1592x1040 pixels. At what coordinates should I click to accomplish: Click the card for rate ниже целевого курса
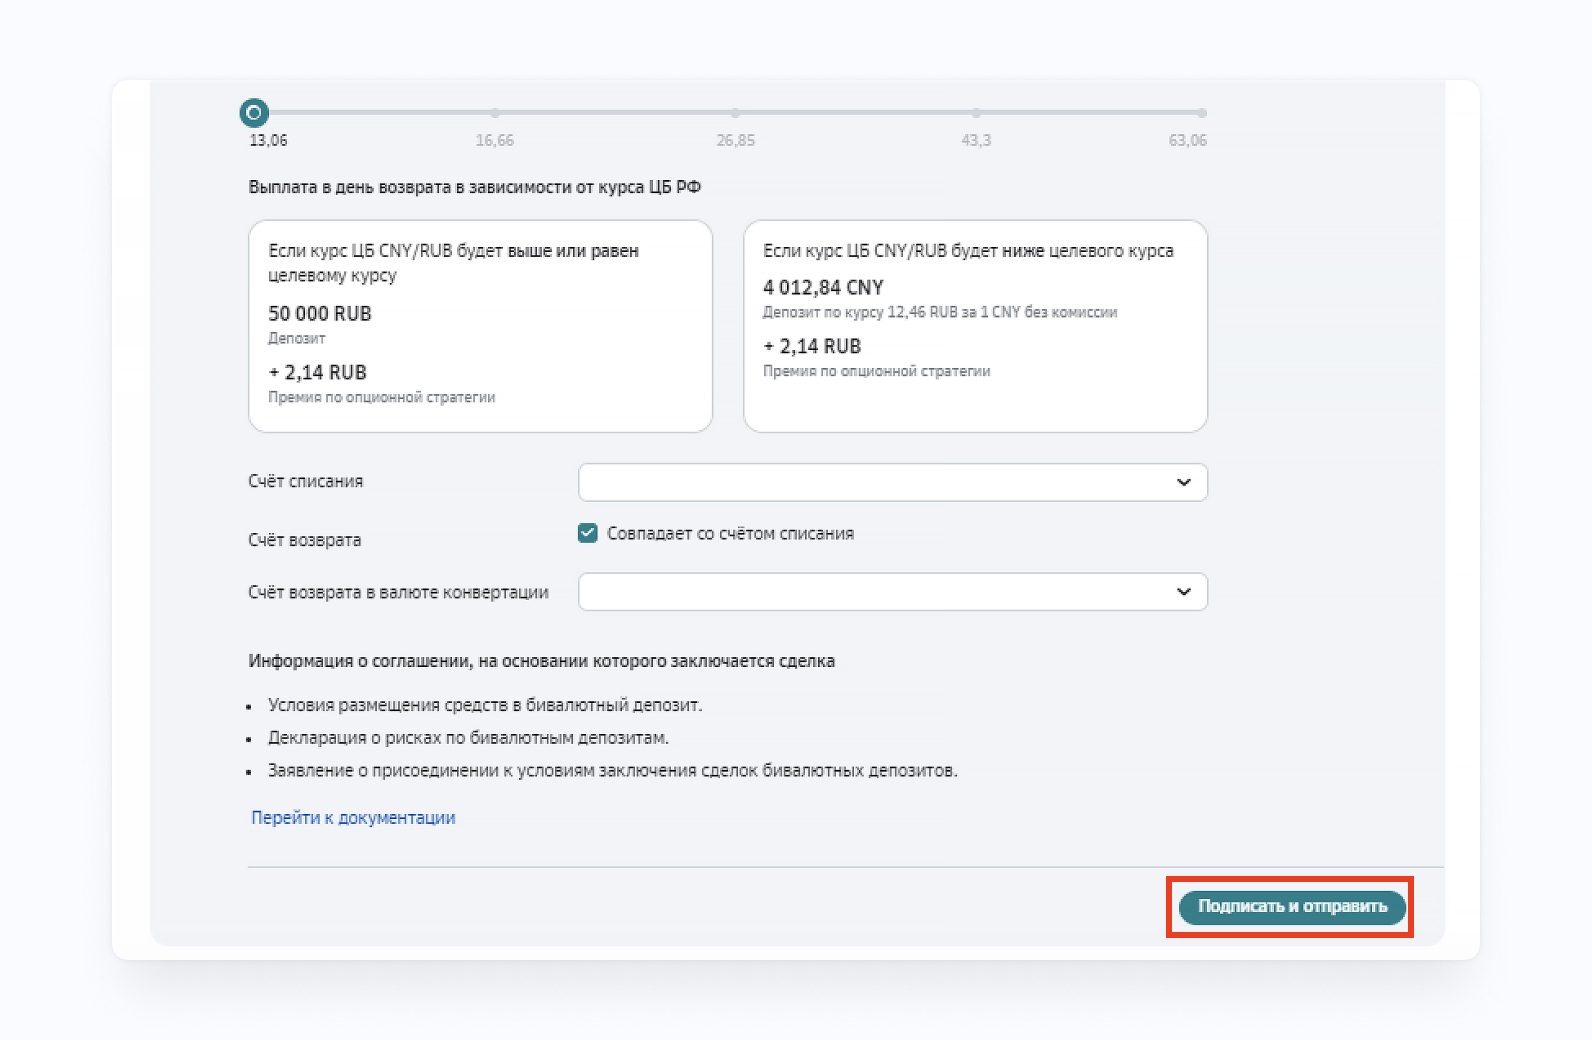click(975, 326)
